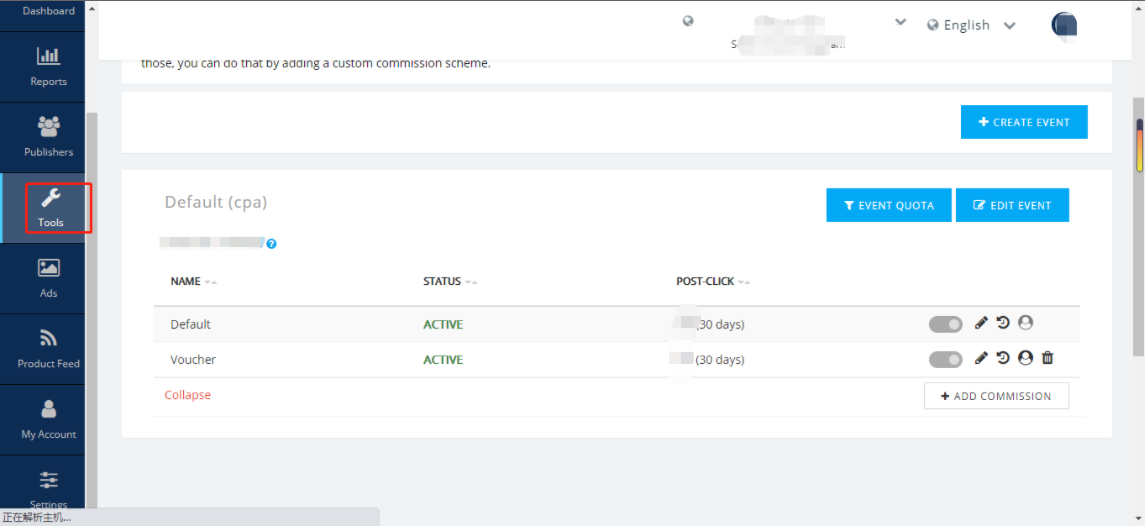Open the user avatar at top right
The width and height of the screenshot is (1145, 526).
[1063, 25]
